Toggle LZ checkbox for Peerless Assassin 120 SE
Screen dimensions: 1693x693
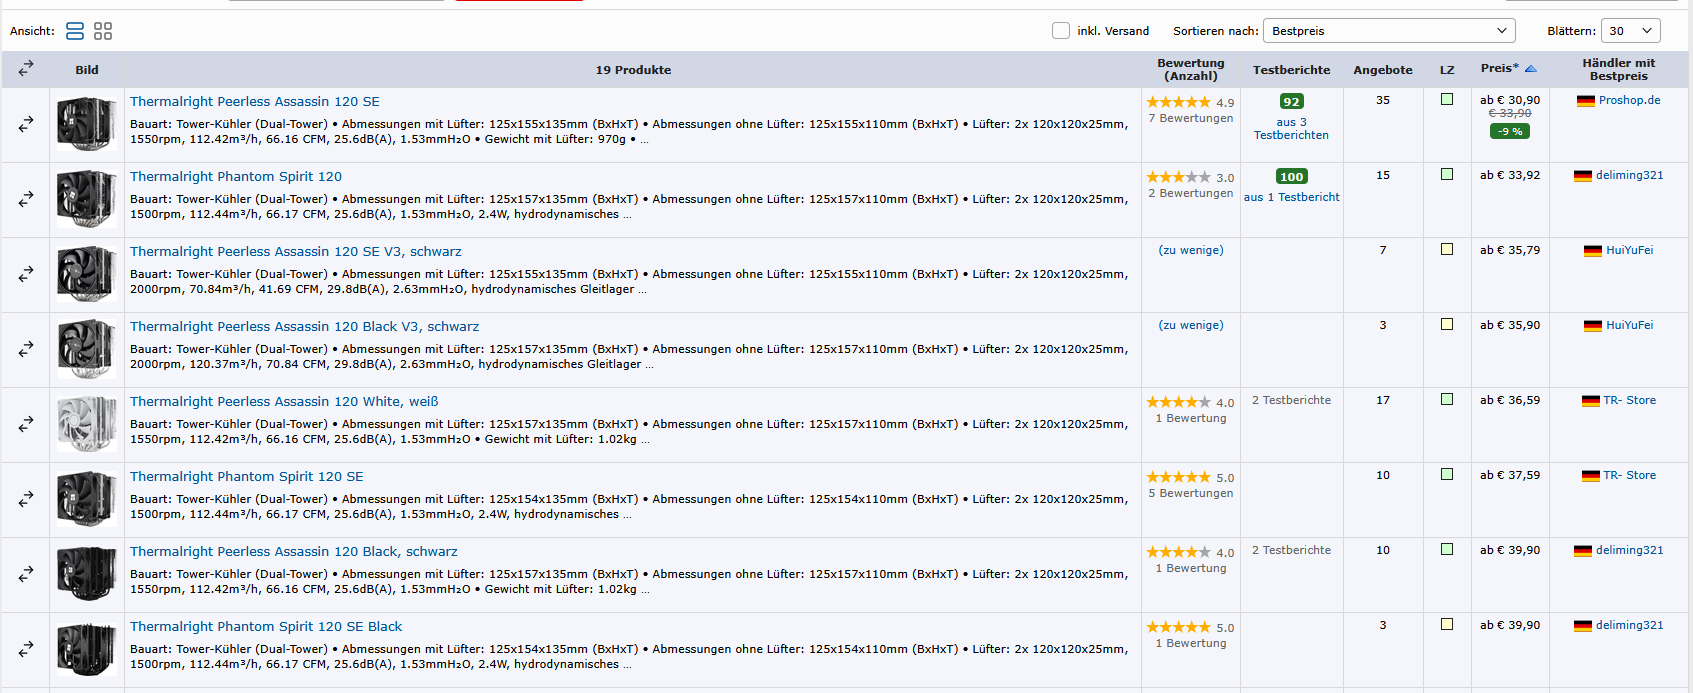pos(1446,99)
